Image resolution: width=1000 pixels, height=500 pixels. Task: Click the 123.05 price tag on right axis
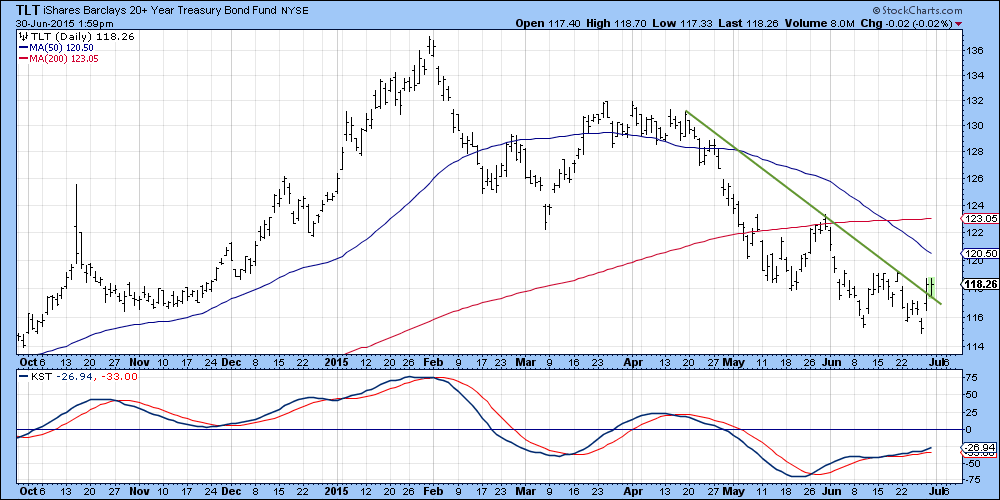click(980, 218)
